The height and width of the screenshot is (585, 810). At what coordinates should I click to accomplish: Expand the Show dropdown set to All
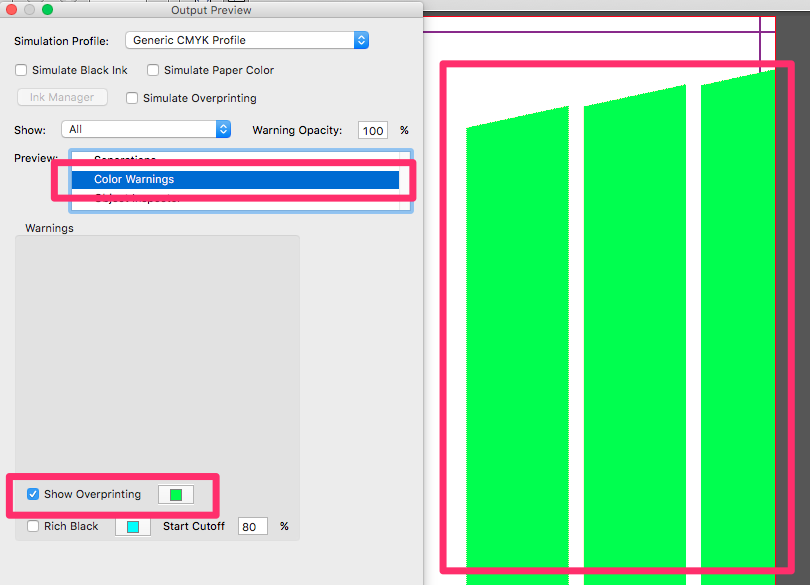[x=146, y=129]
